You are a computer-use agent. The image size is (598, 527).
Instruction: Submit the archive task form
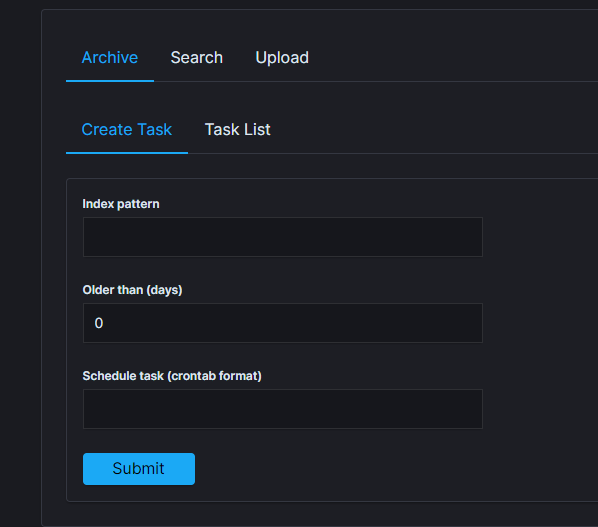[x=139, y=469]
